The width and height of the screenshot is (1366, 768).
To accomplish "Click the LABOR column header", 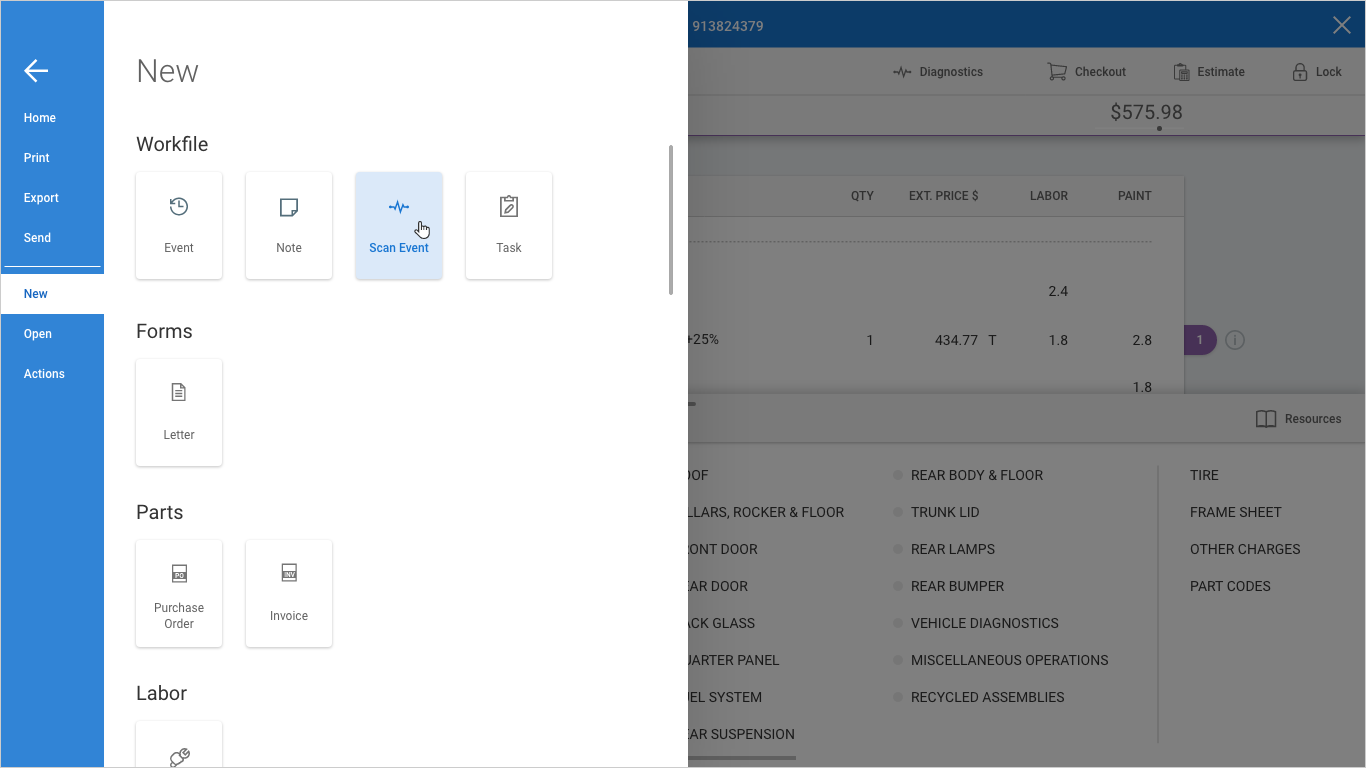I will point(1049,196).
